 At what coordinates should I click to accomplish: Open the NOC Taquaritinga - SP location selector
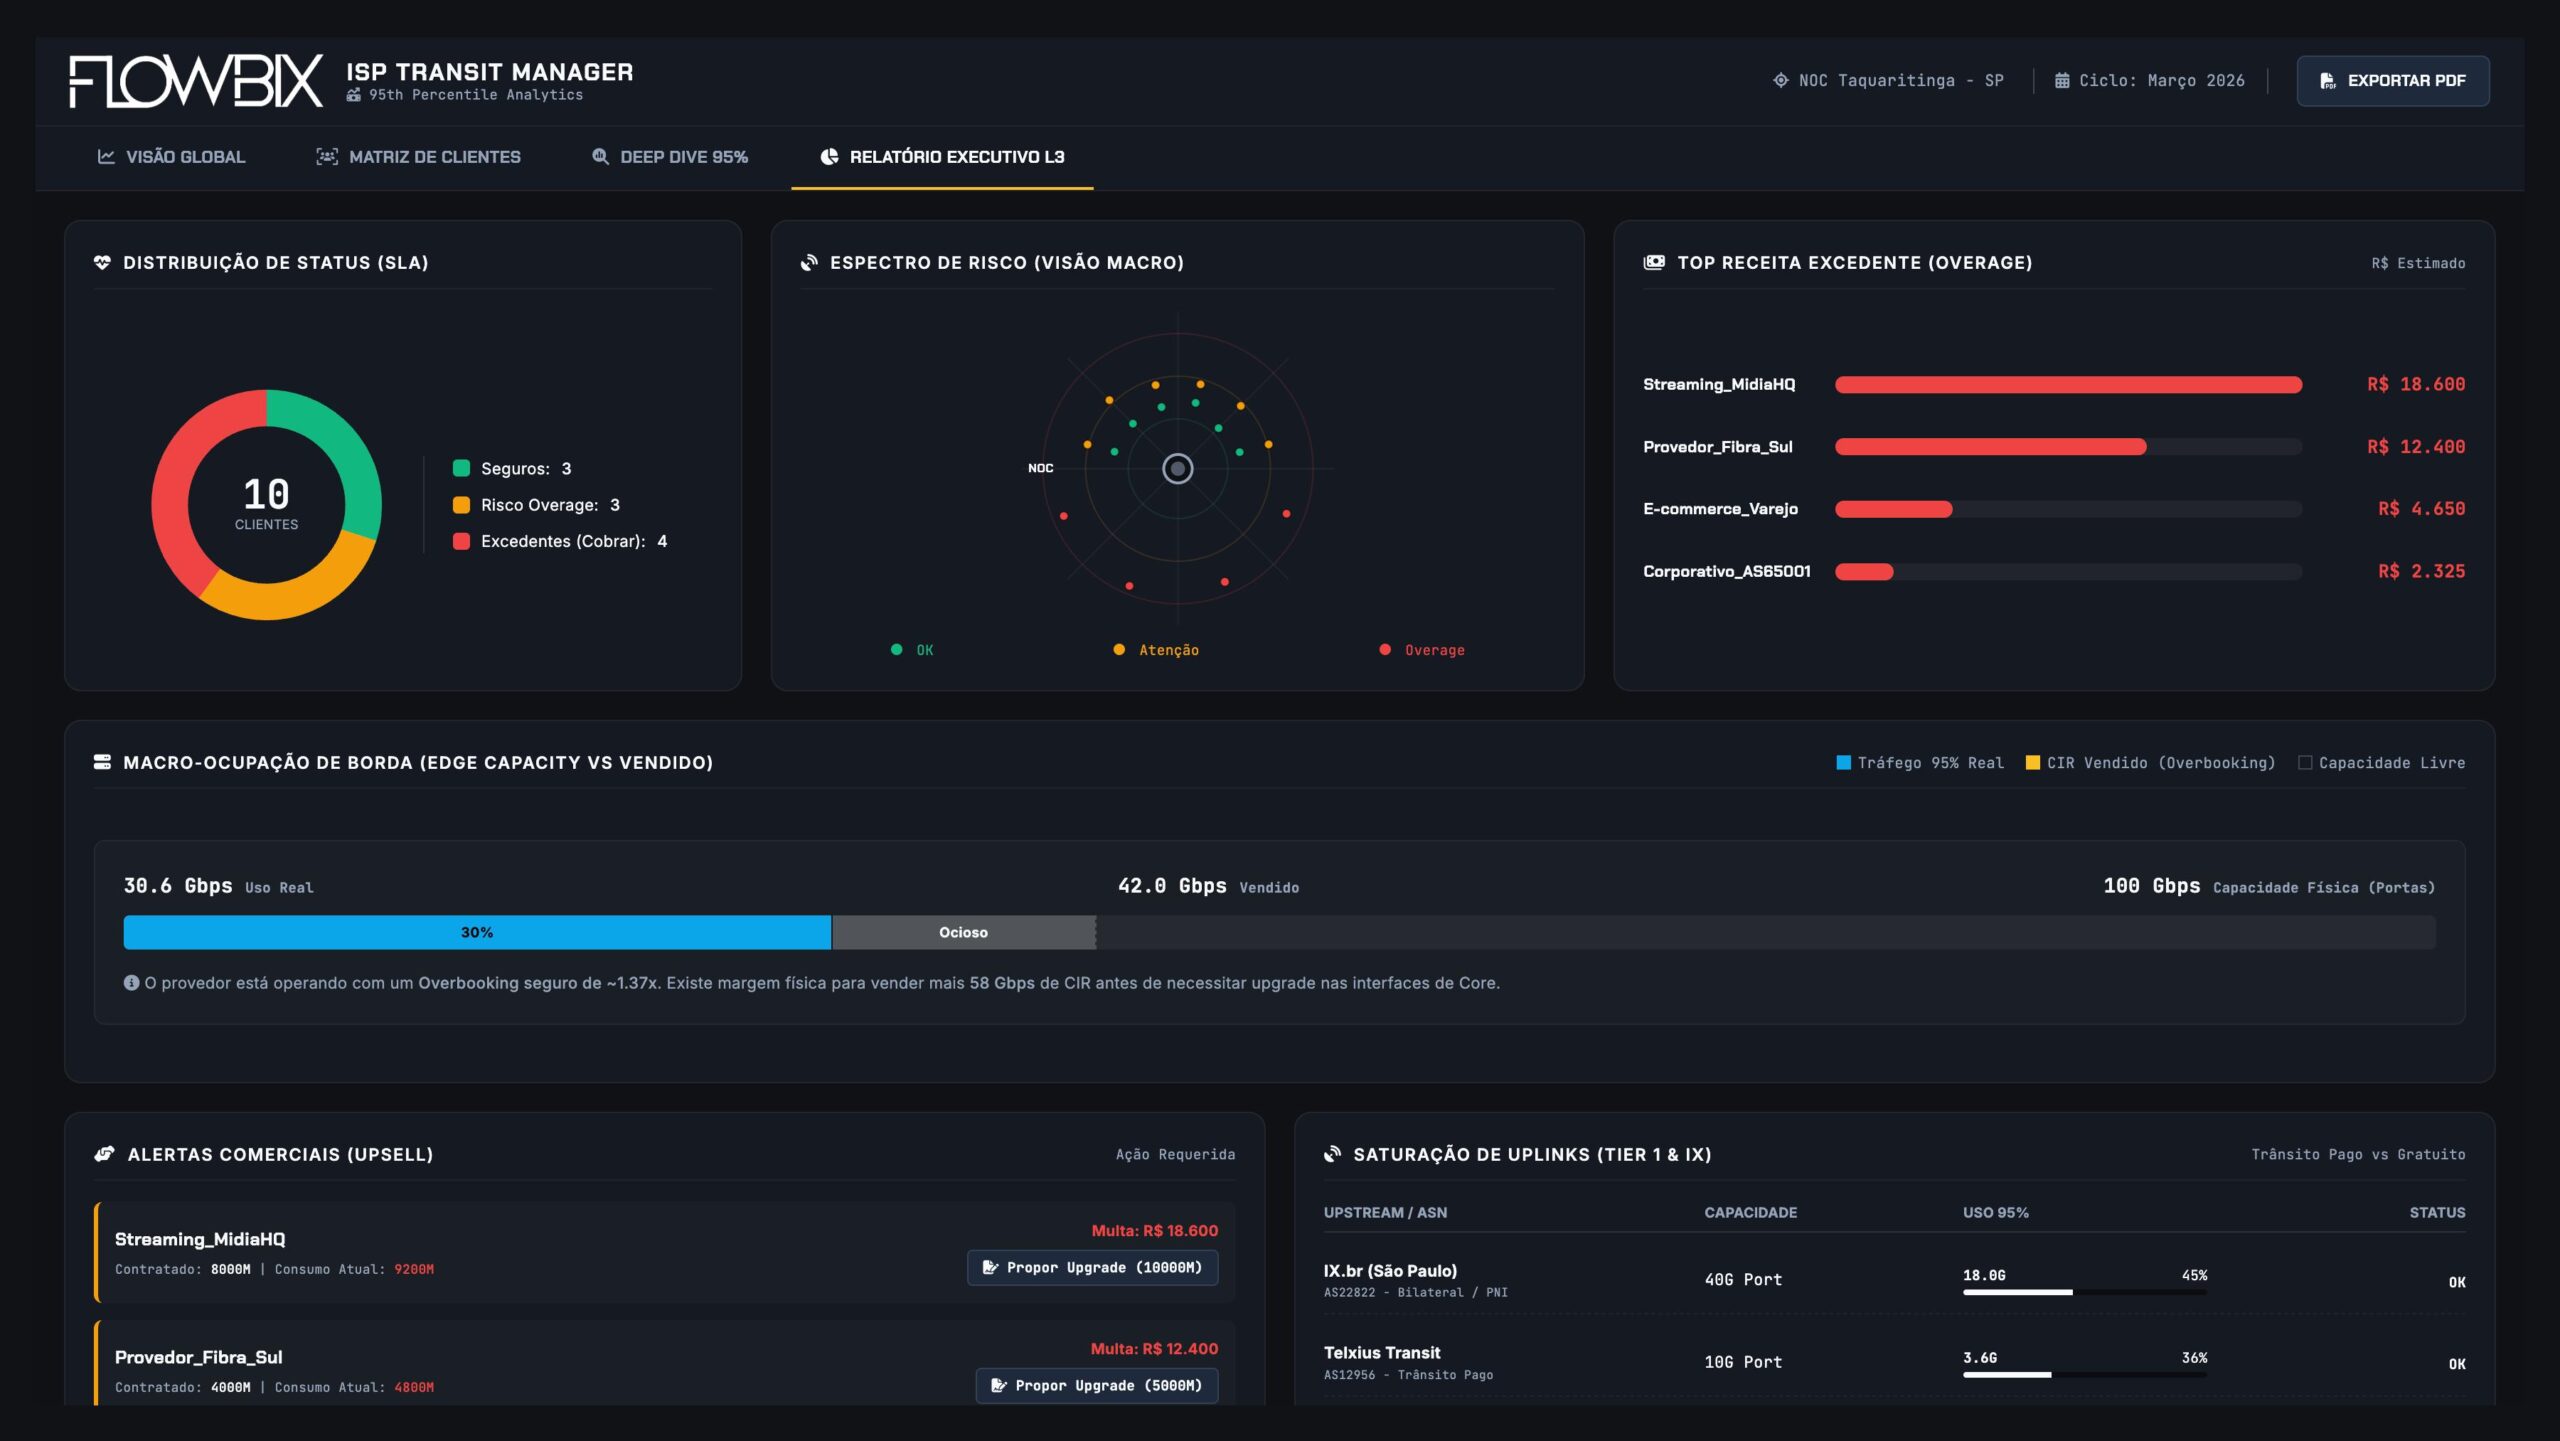[x=1890, y=81]
